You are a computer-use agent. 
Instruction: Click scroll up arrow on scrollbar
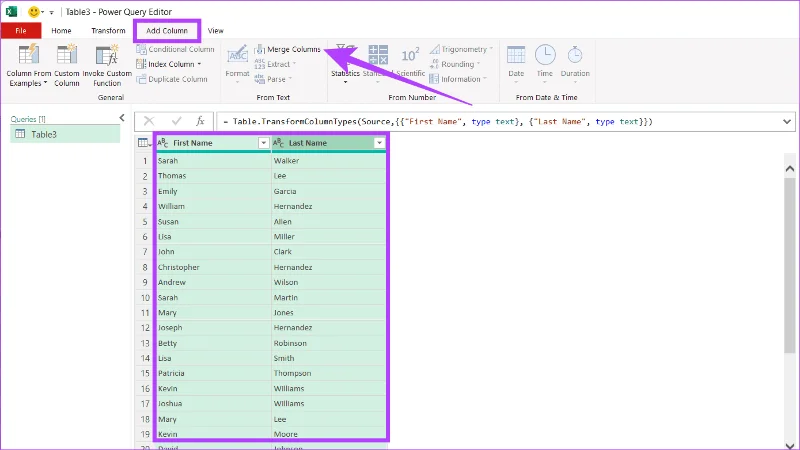[790, 168]
